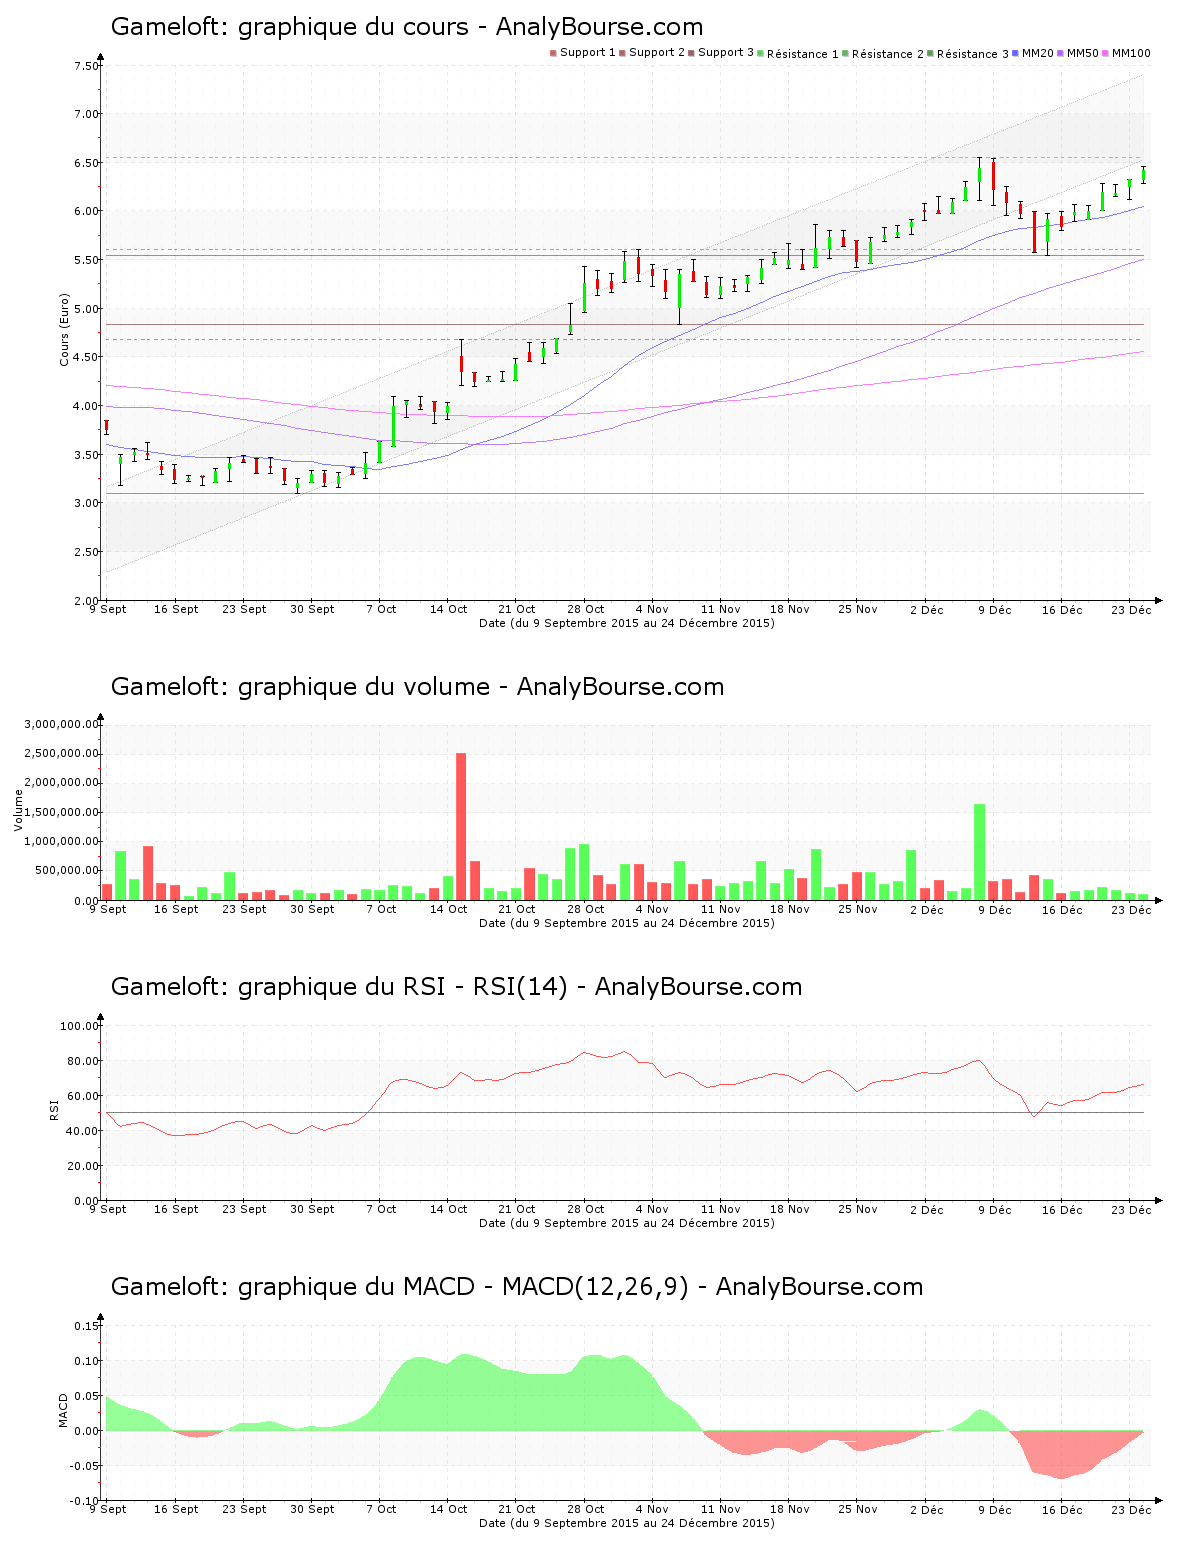Click the 'MACD' vertical axis label
This screenshot has width=1200, height=1550.
64,1410
